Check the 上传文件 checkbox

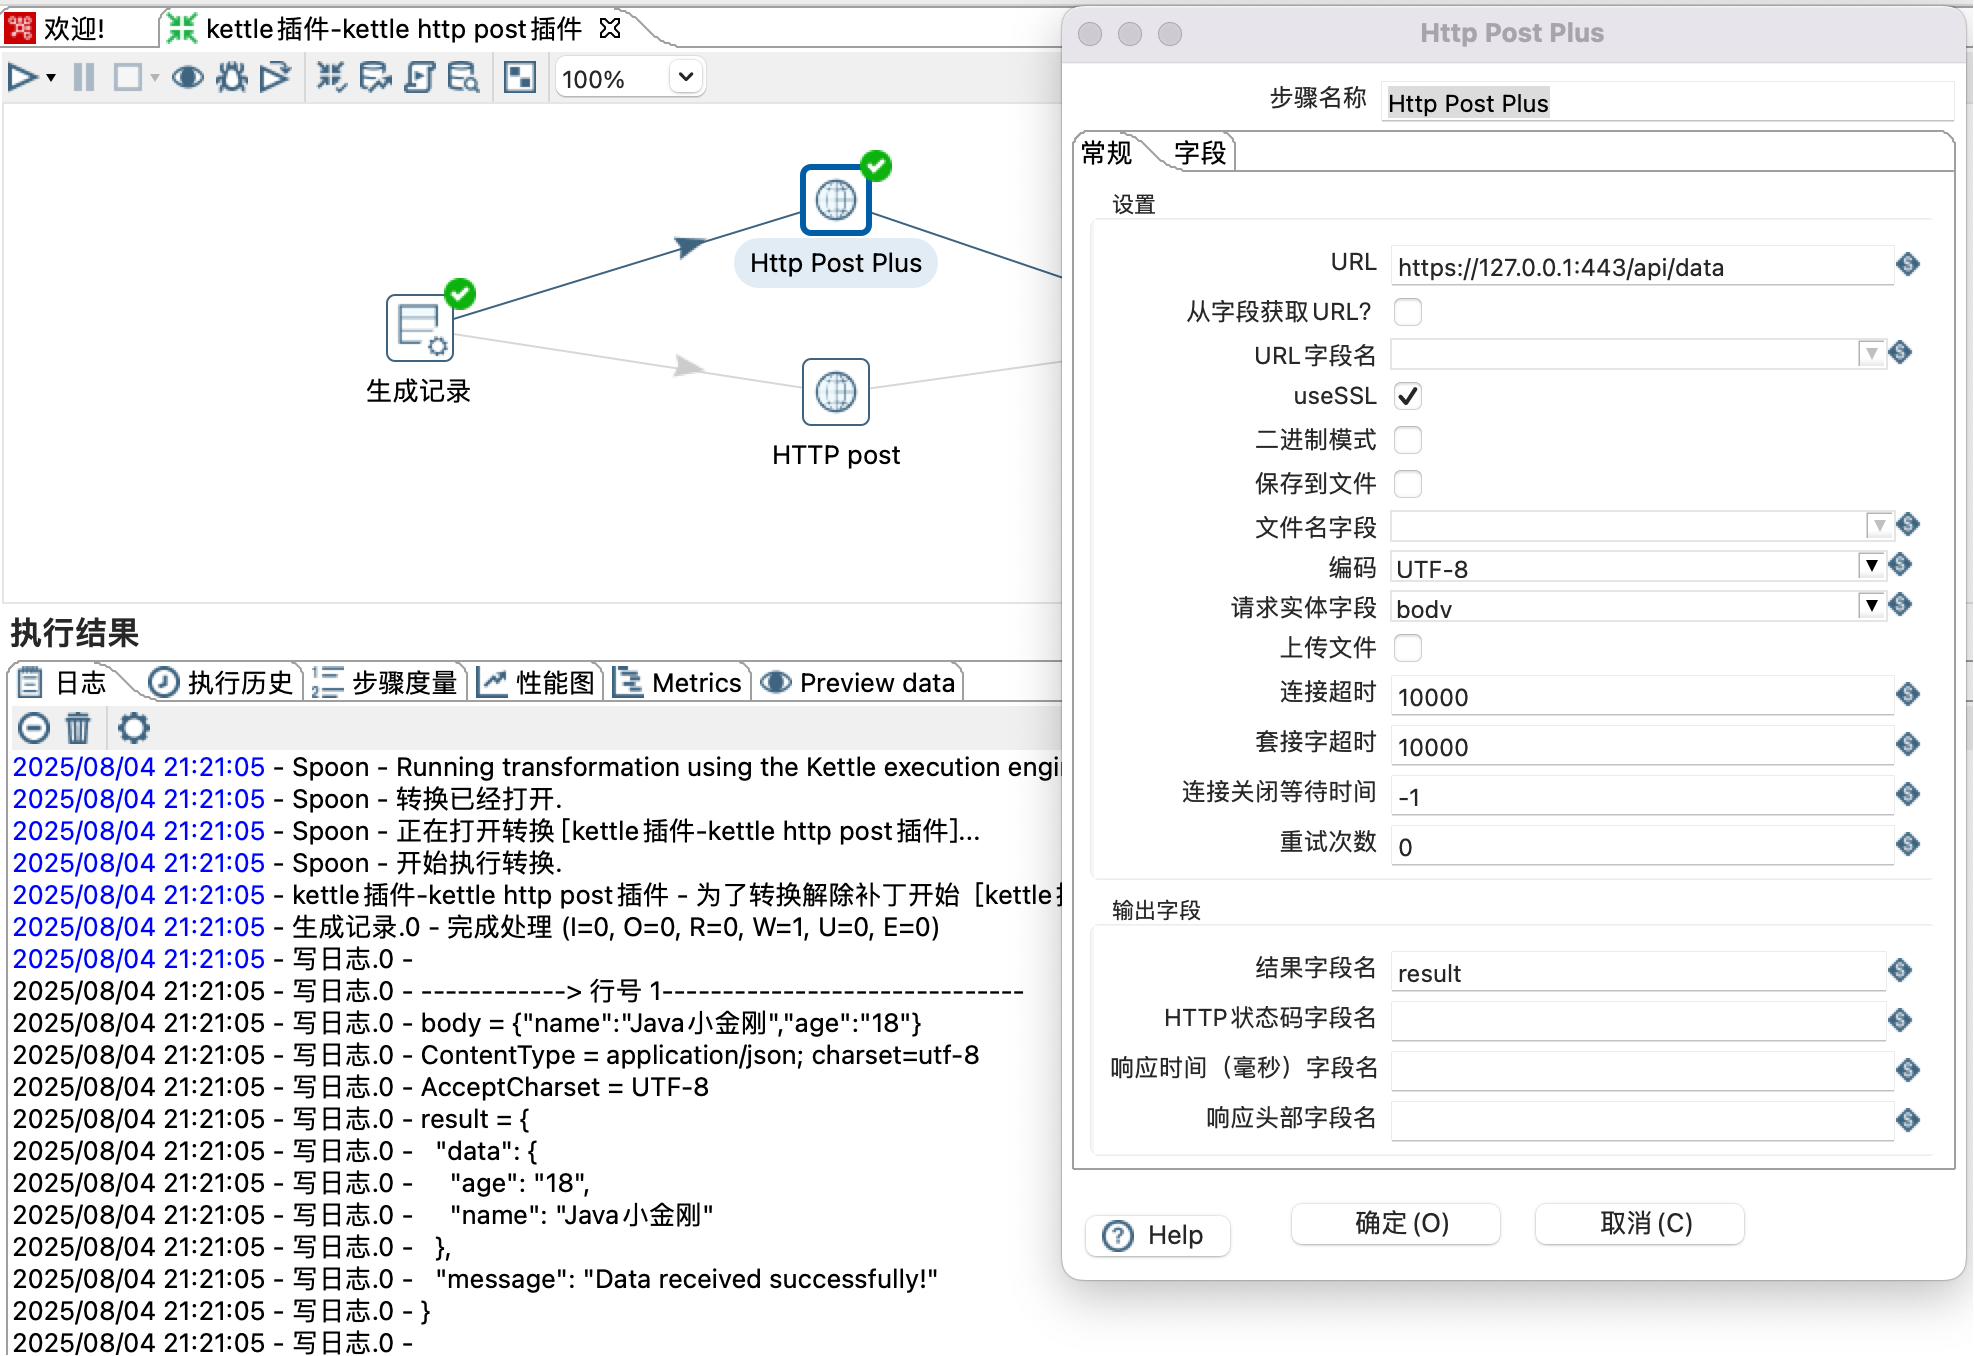1407,648
